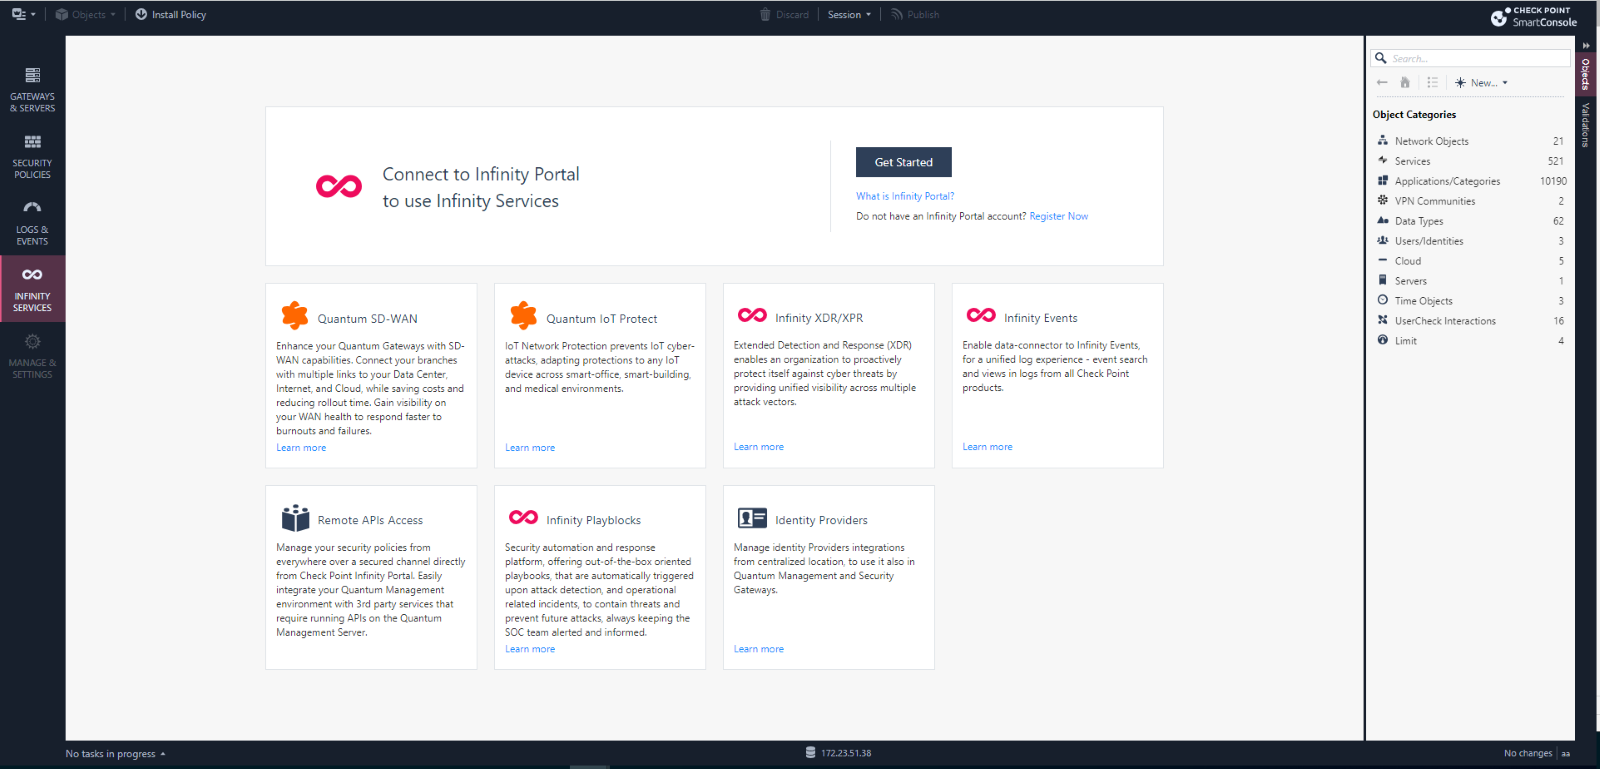Click the Identity Providers ID card icon
Image resolution: width=1600 pixels, height=769 pixels.
[x=752, y=518]
